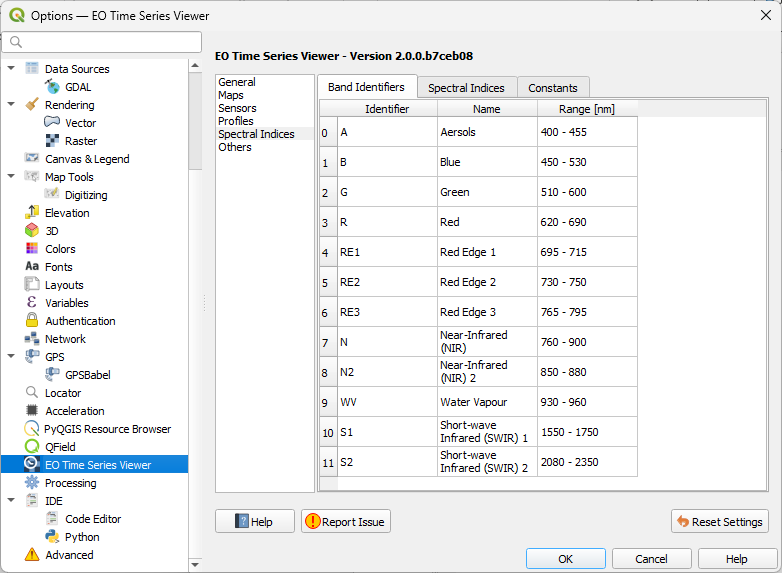Collapse the IDE tree node
The image size is (782, 573).
tap(11, 500)
